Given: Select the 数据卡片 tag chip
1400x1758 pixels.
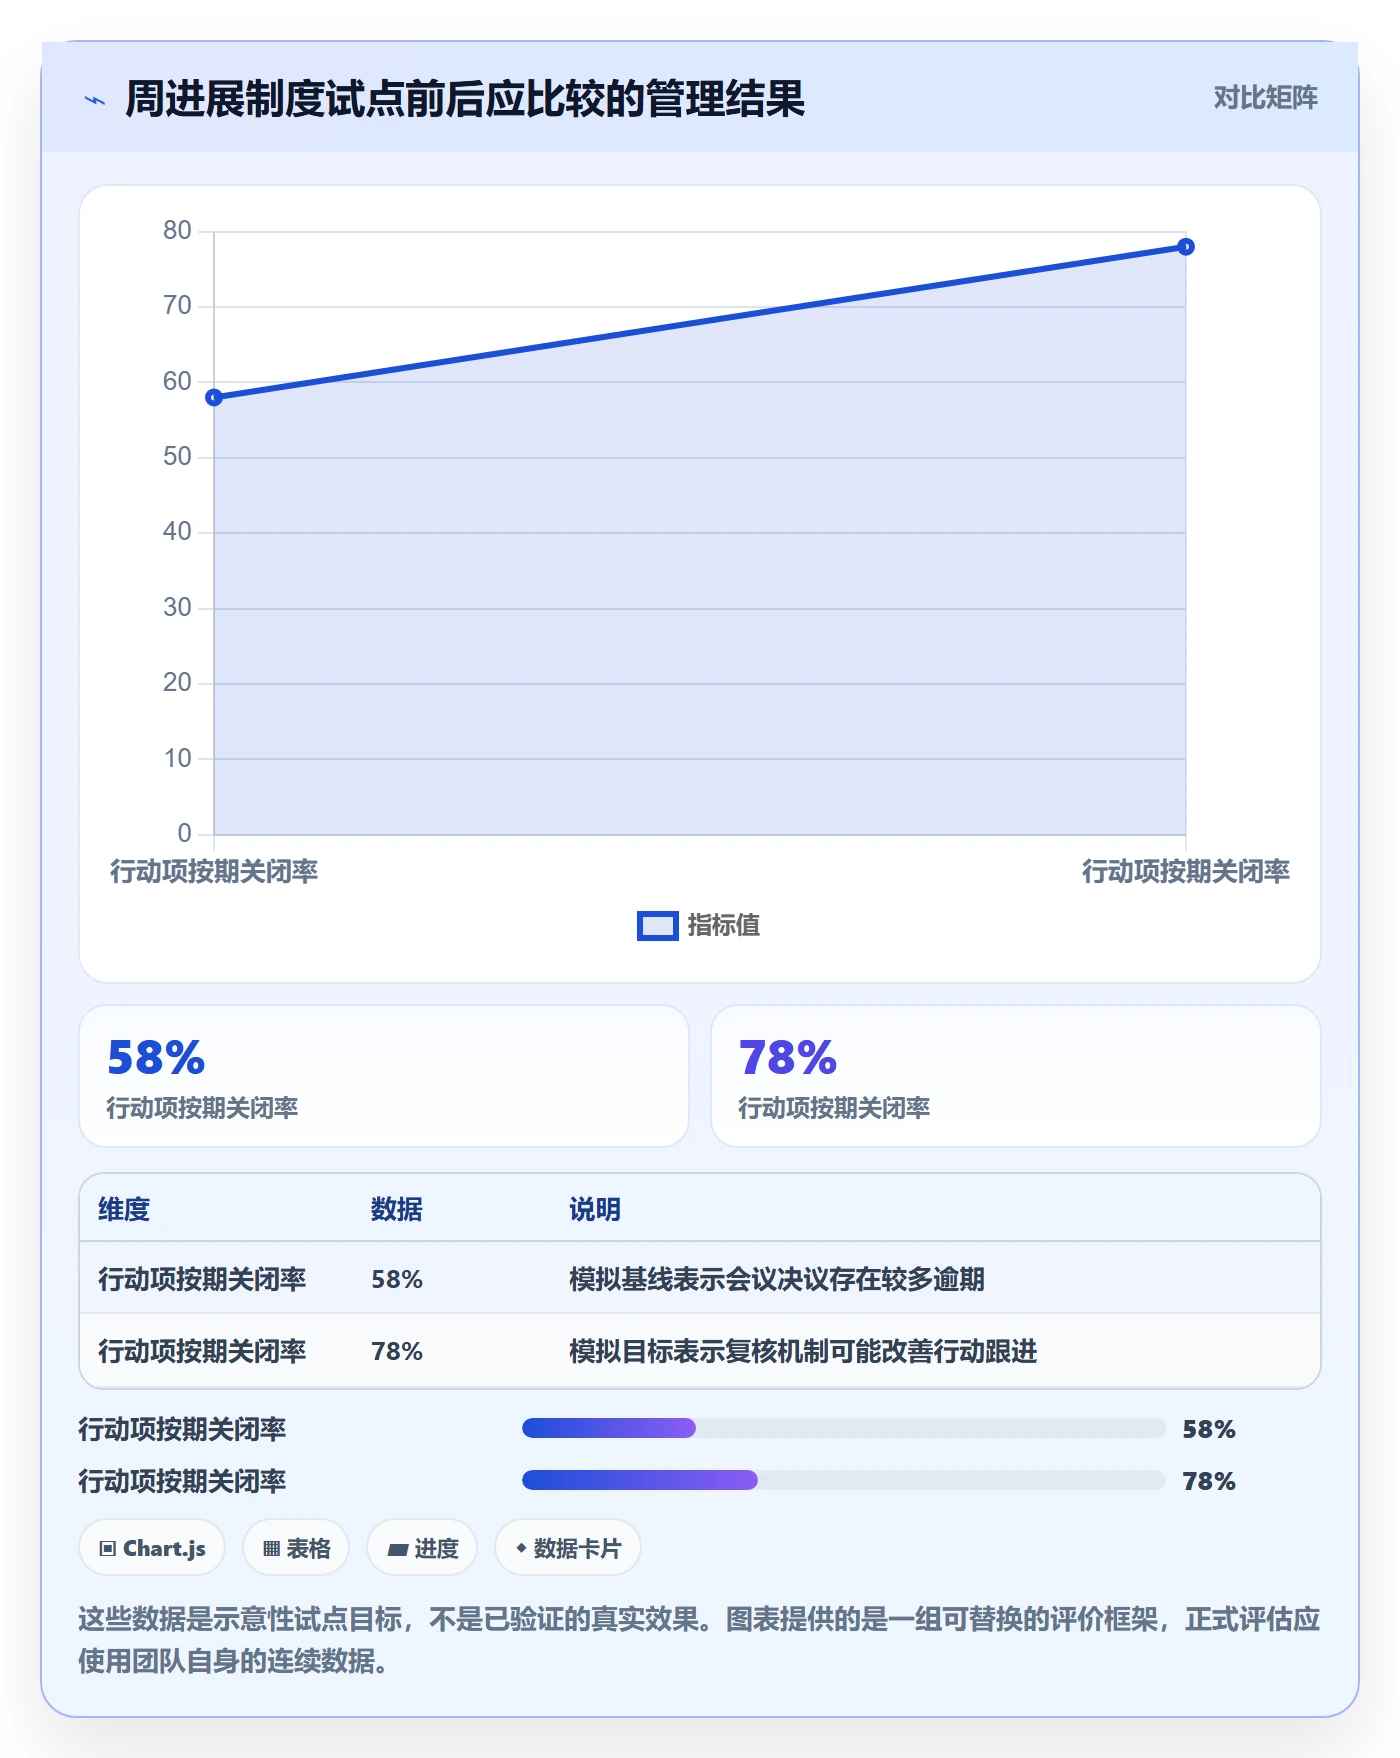Looking at the screenshot, I should (x=568, y=1548).
